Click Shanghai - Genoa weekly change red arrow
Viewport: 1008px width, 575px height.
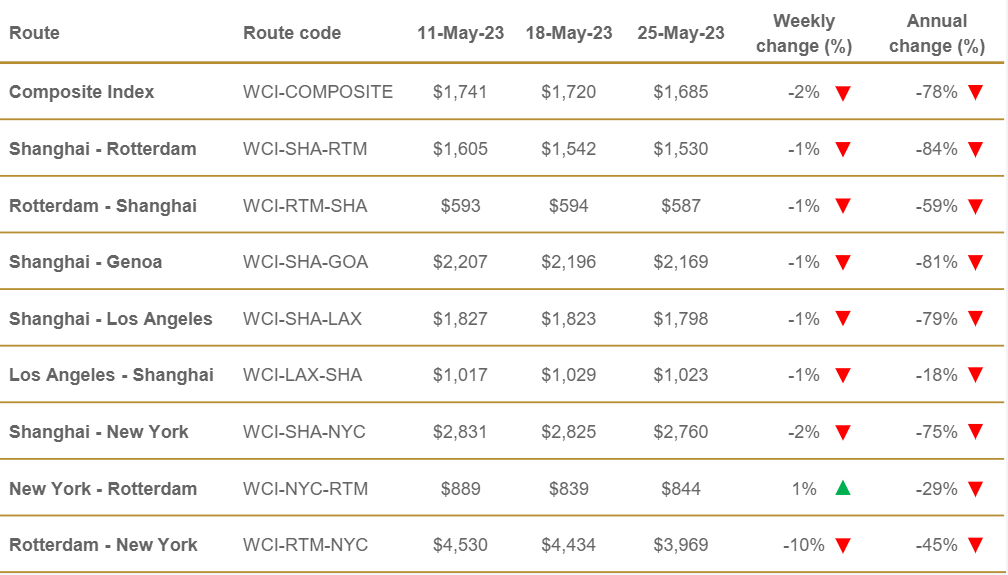point(843,263)
